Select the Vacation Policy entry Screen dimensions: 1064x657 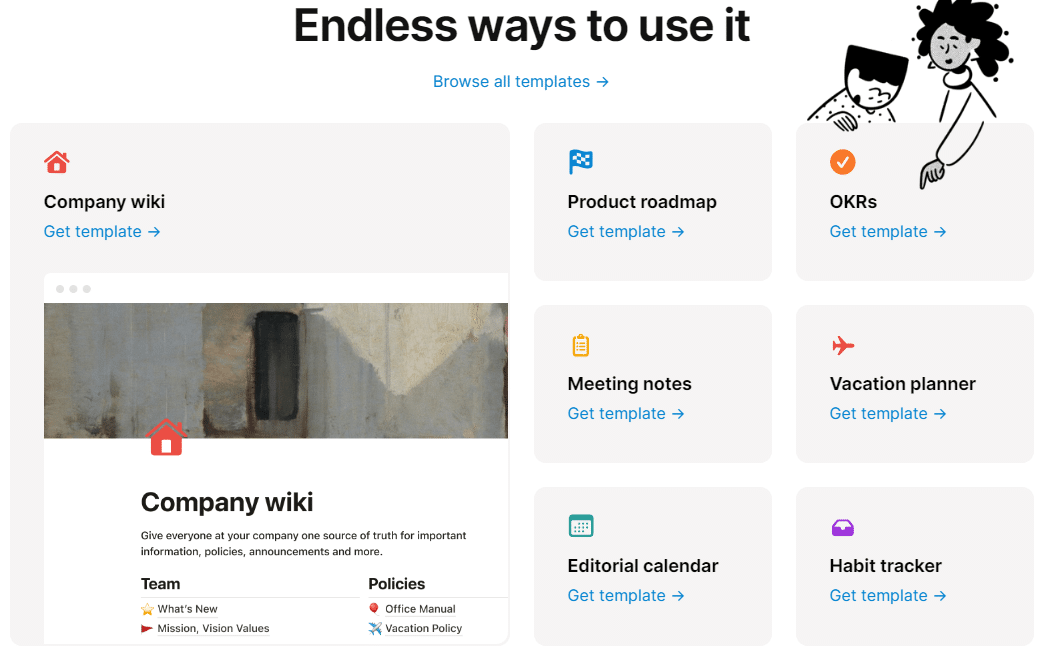[x=423, y=629]
